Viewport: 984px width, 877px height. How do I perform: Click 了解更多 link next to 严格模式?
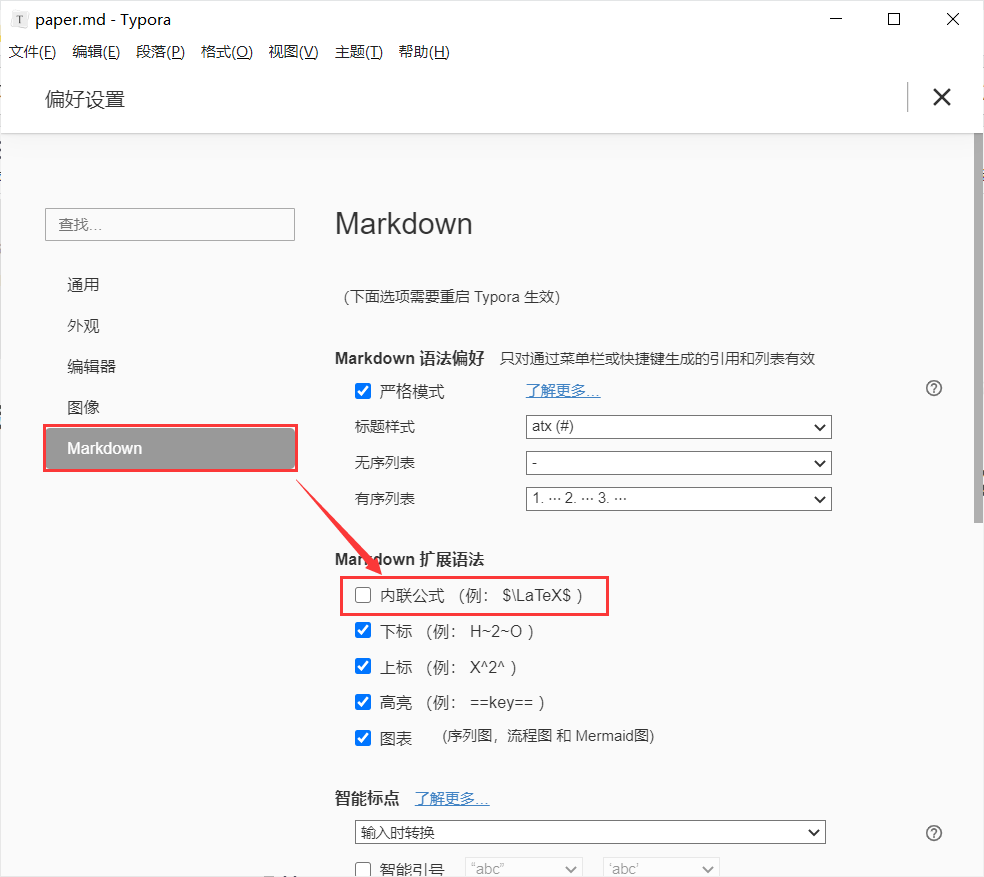pos(562,391)
